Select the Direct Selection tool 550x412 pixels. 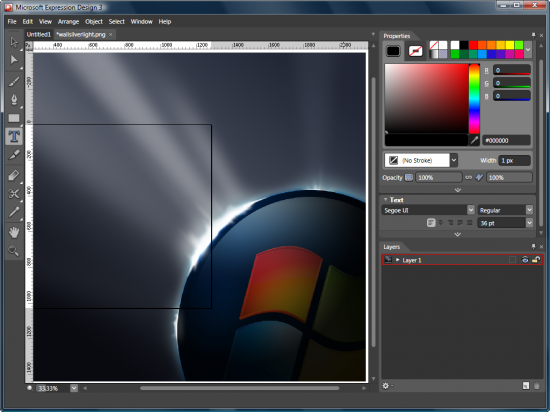click(14, 60)
